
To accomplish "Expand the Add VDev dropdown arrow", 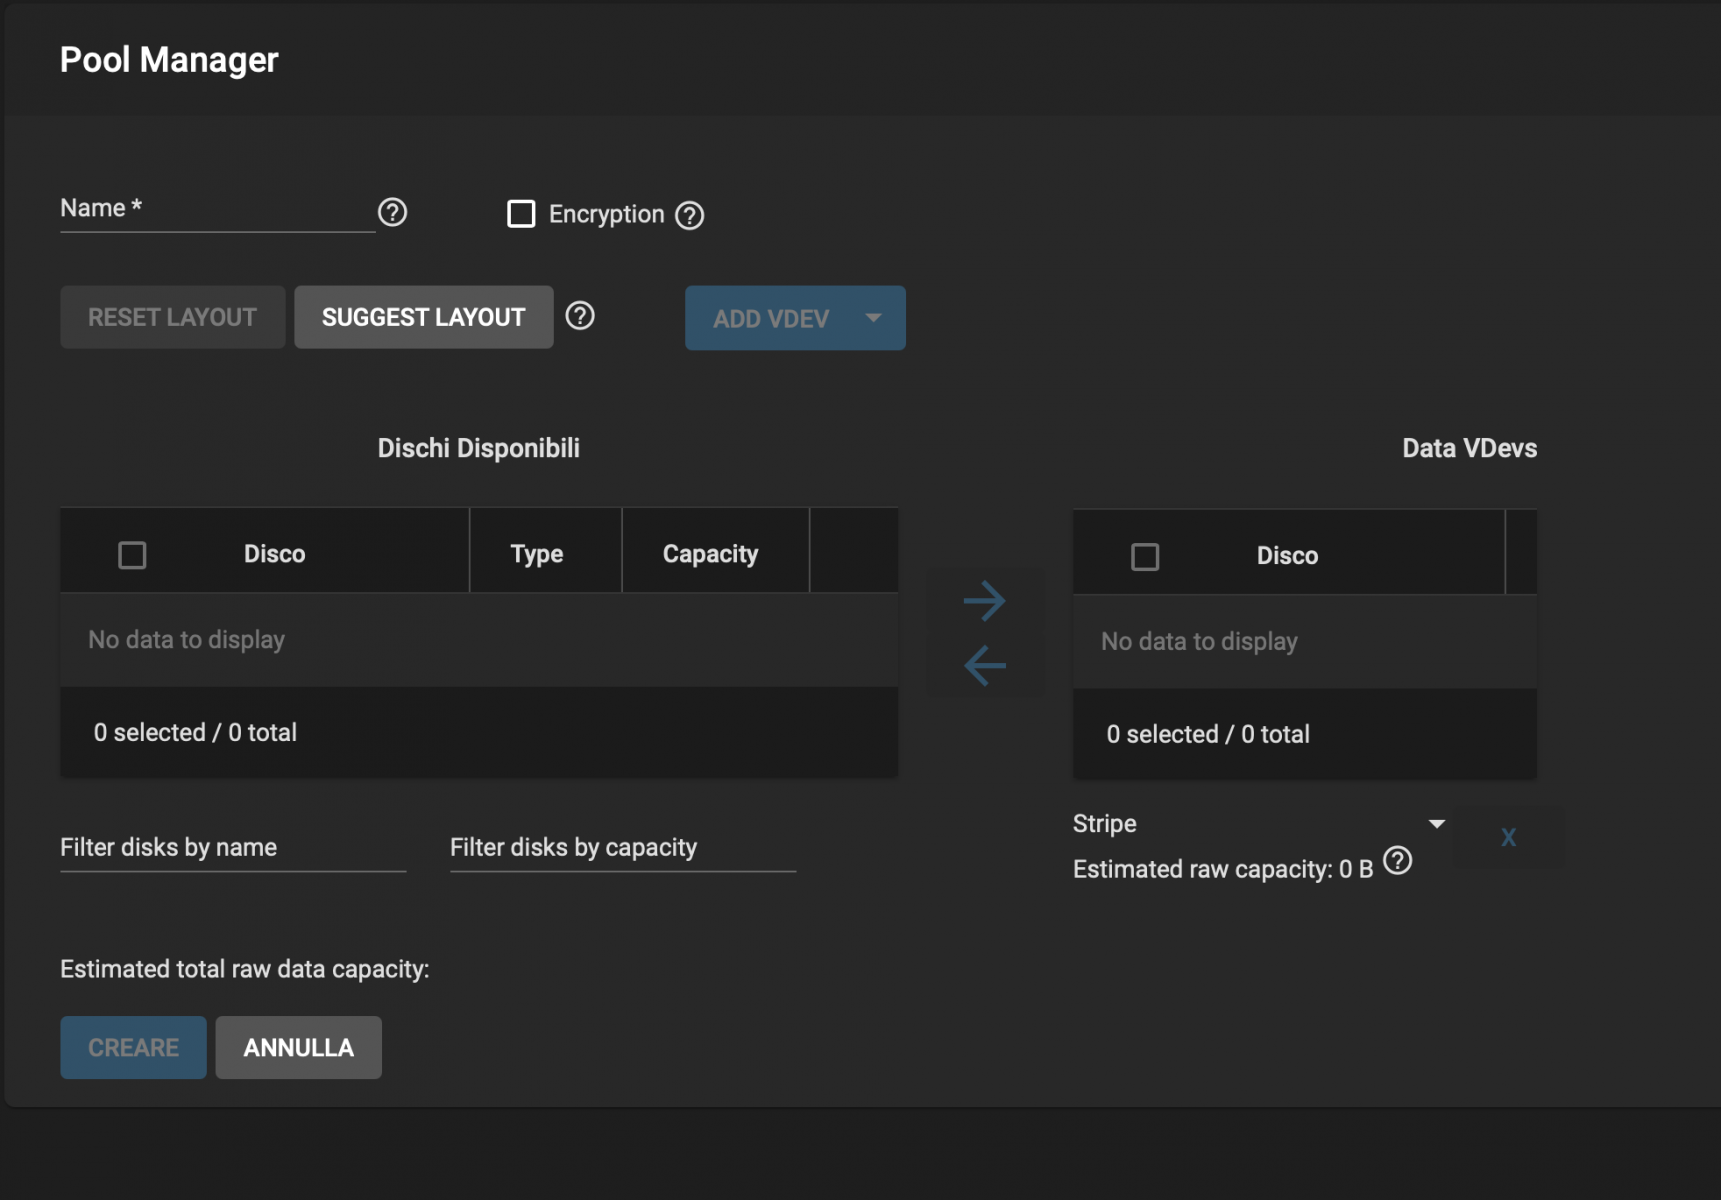I will 873,318.
